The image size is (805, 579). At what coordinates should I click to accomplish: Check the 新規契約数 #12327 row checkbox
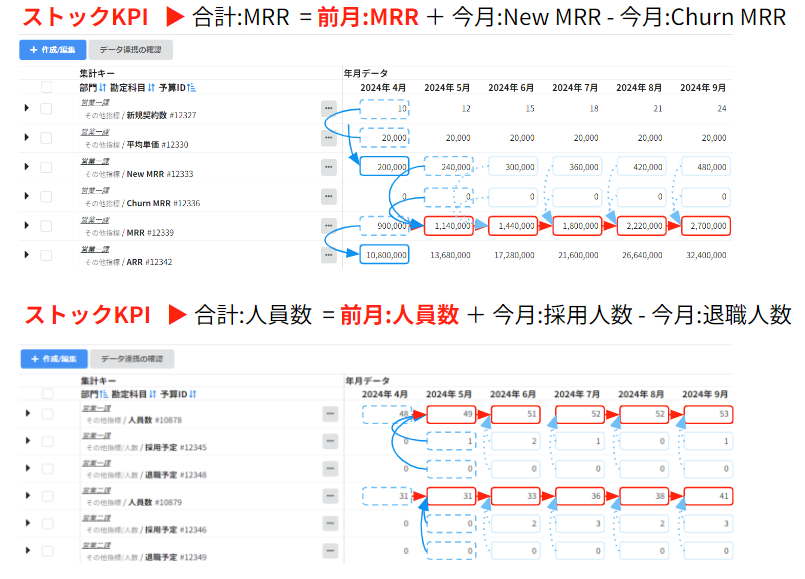pyautogui.click(x=46, y=108)
